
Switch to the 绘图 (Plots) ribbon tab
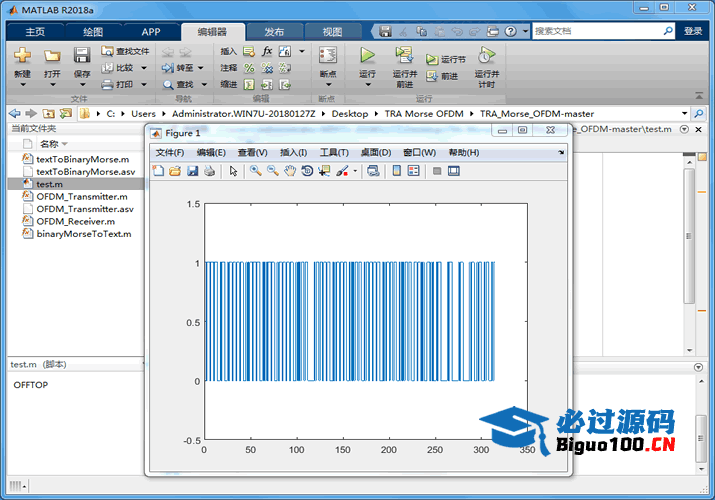[92, 31]
